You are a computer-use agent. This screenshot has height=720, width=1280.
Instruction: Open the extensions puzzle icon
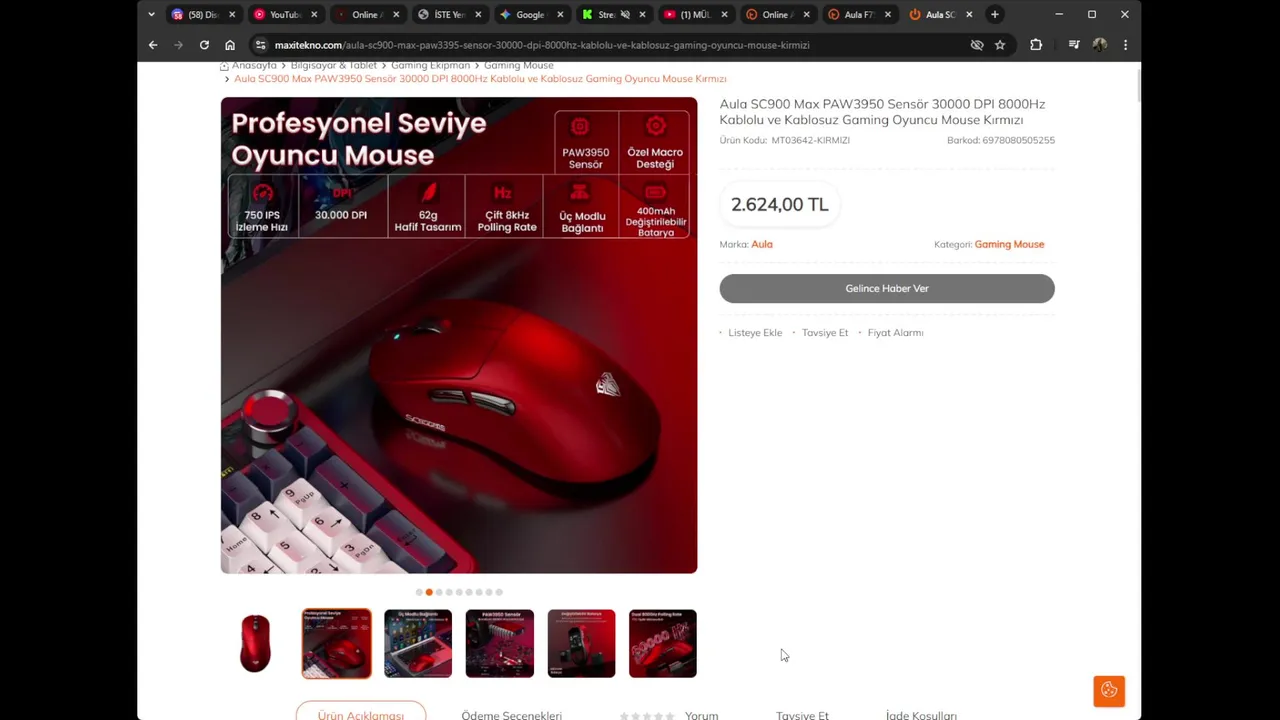1036,45
